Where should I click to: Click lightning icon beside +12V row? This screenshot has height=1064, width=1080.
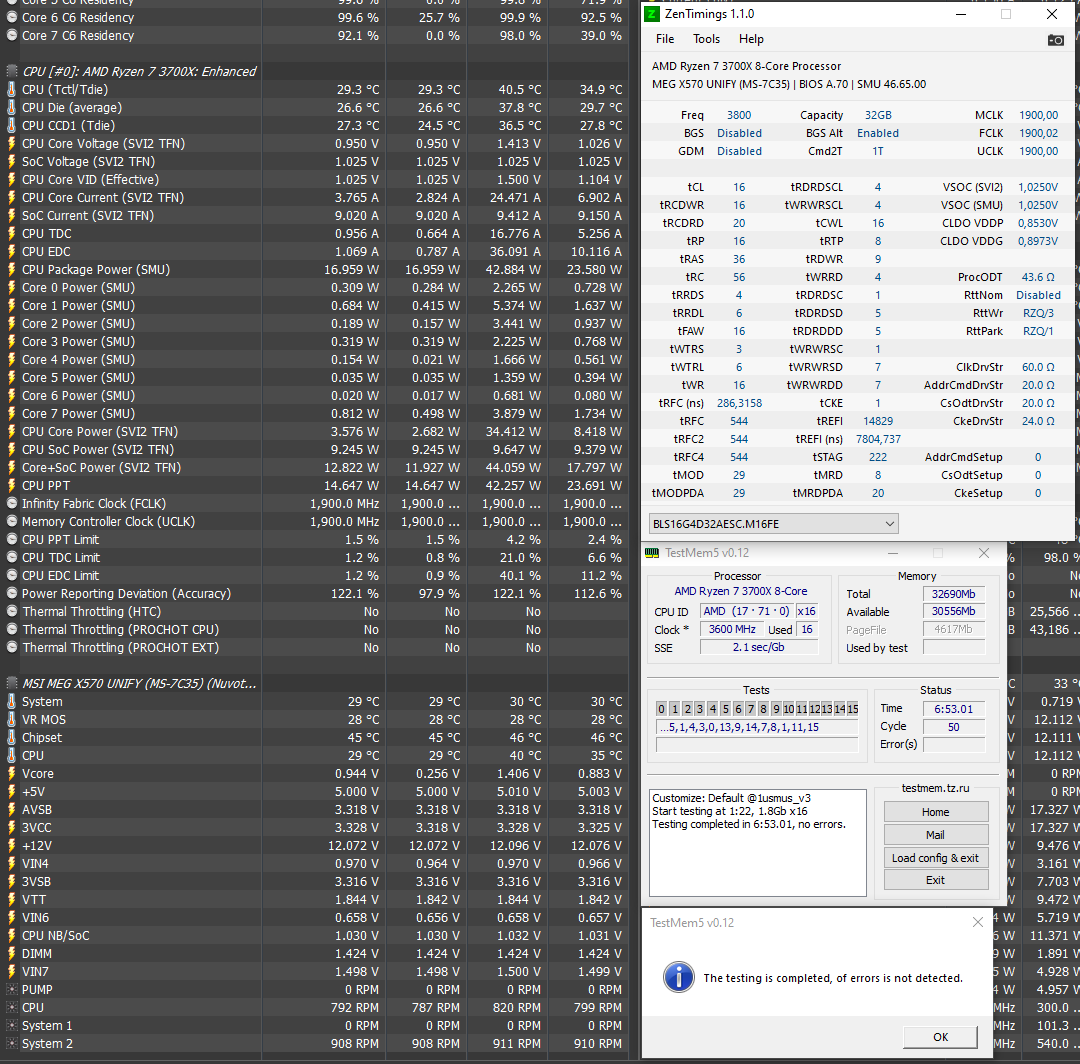point(12,845)
